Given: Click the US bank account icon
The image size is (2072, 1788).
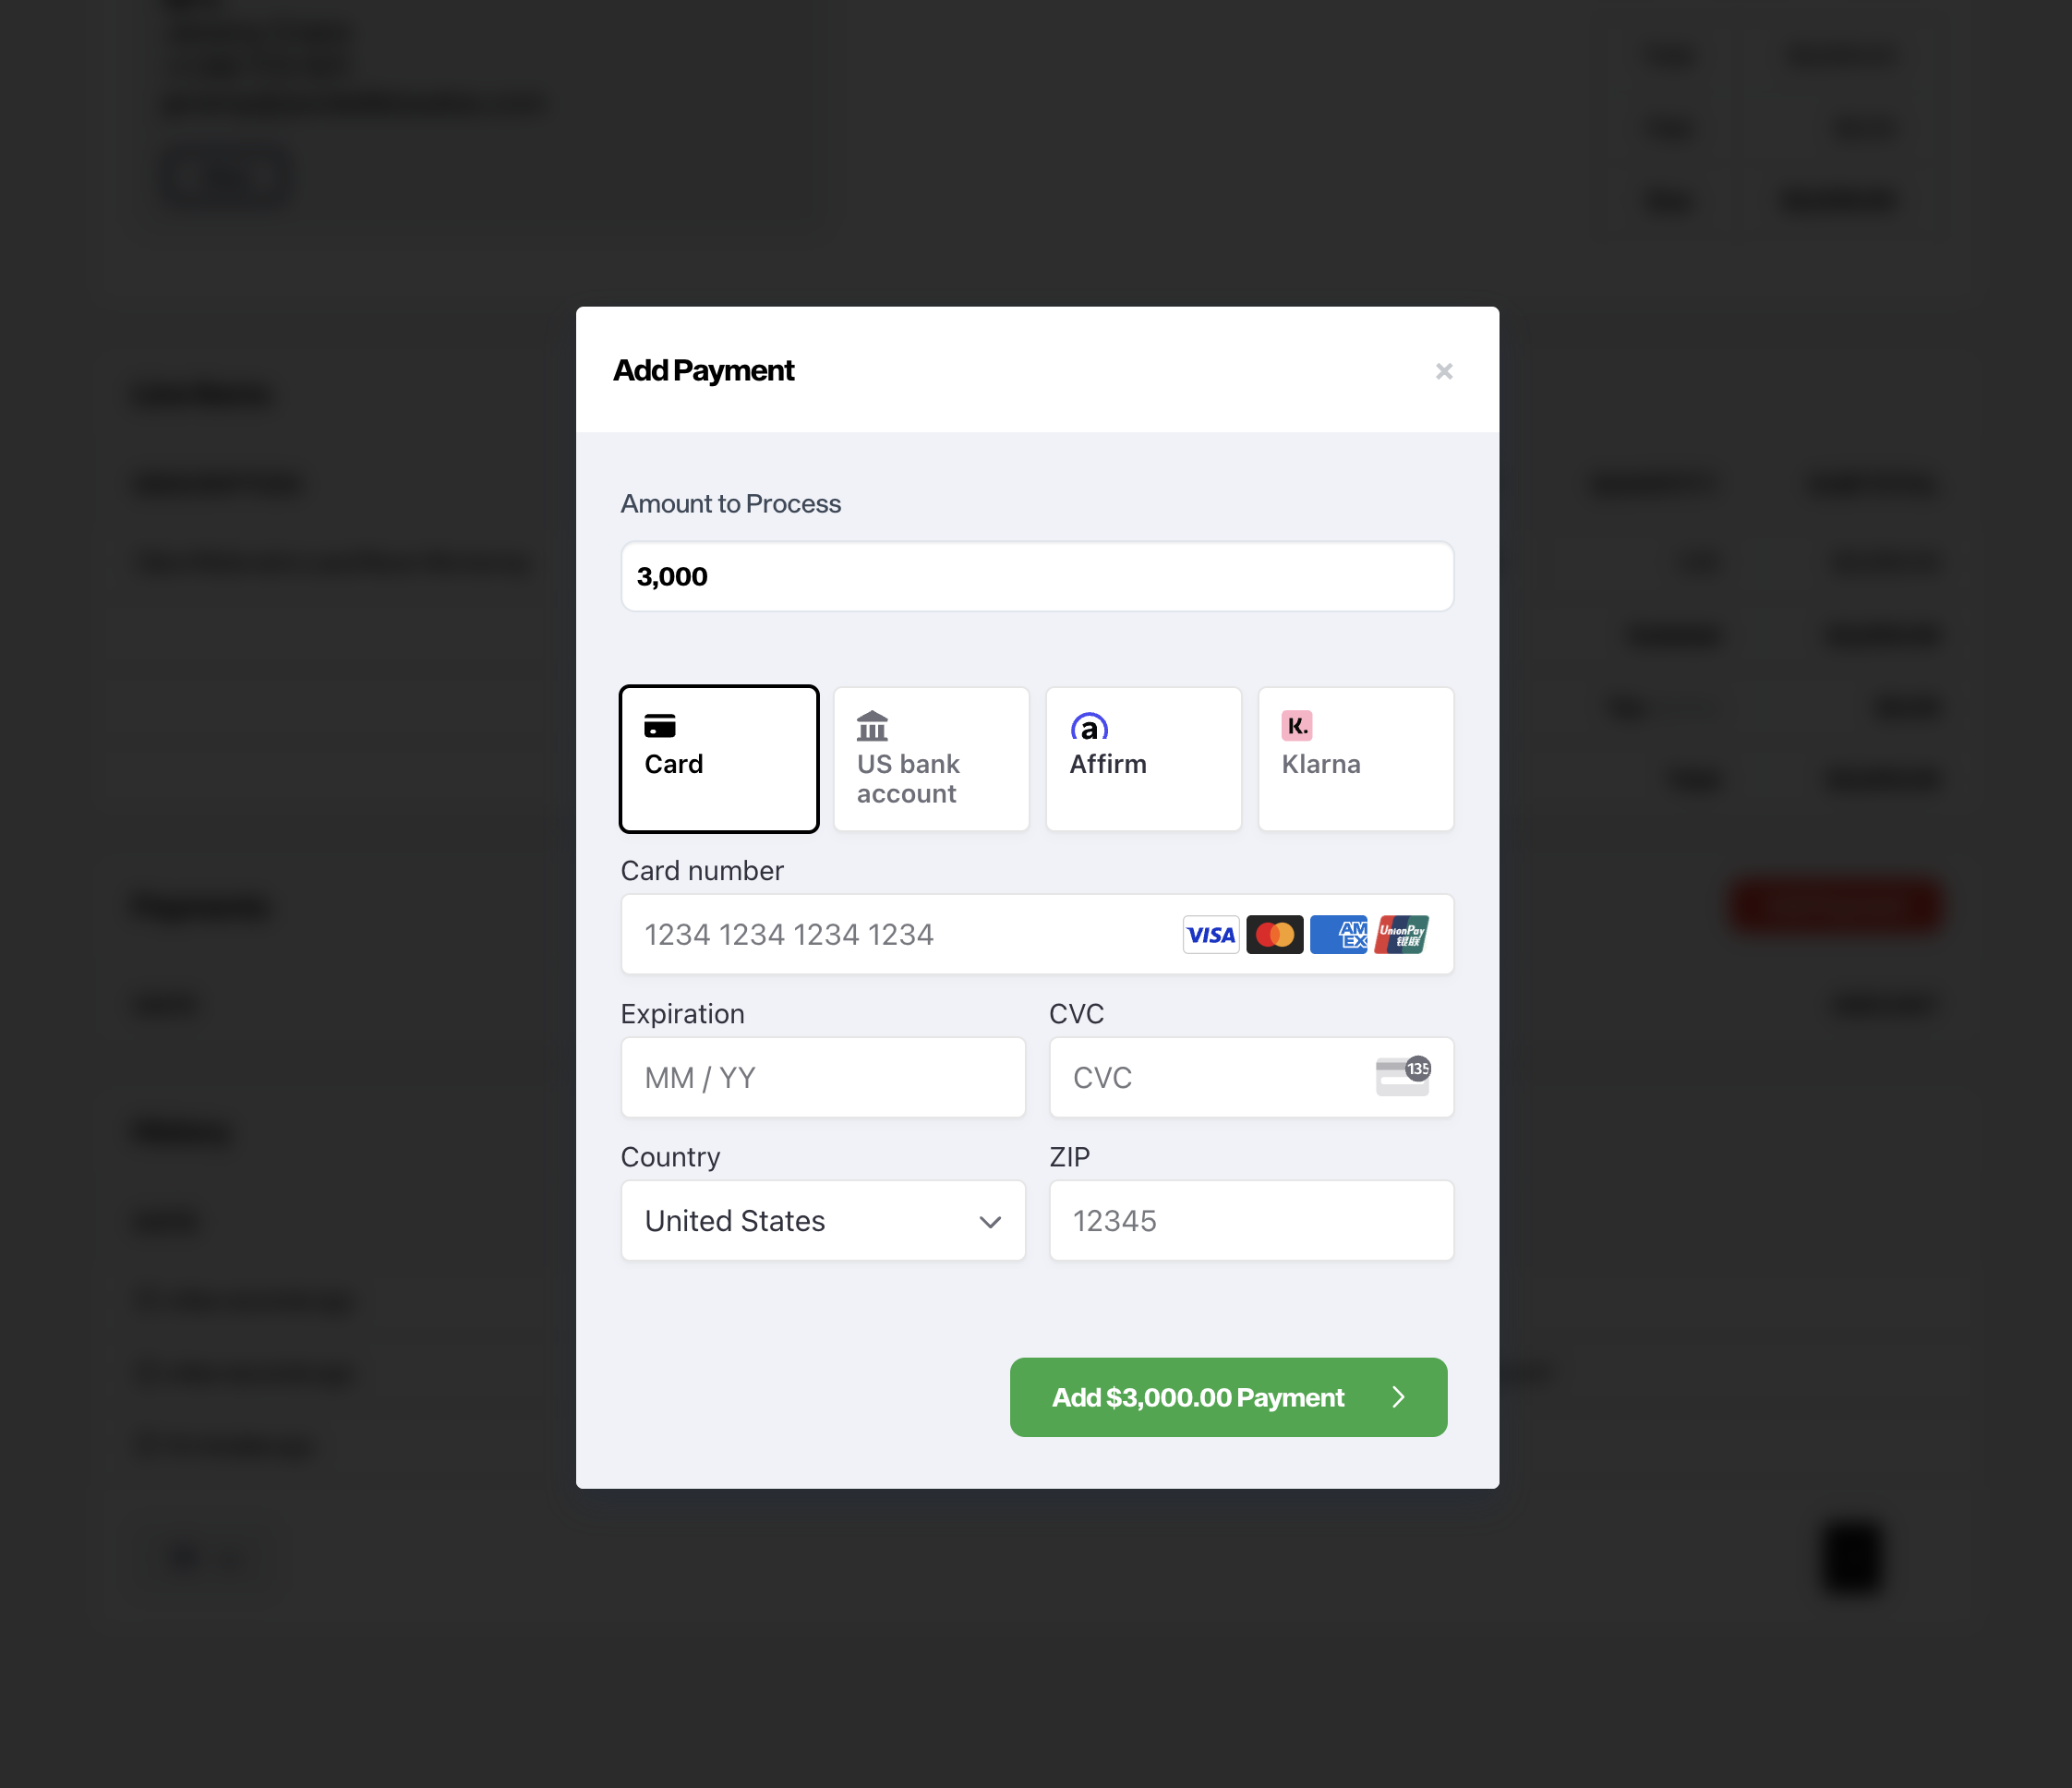Looking at the screenshot, I should point(871,726).
